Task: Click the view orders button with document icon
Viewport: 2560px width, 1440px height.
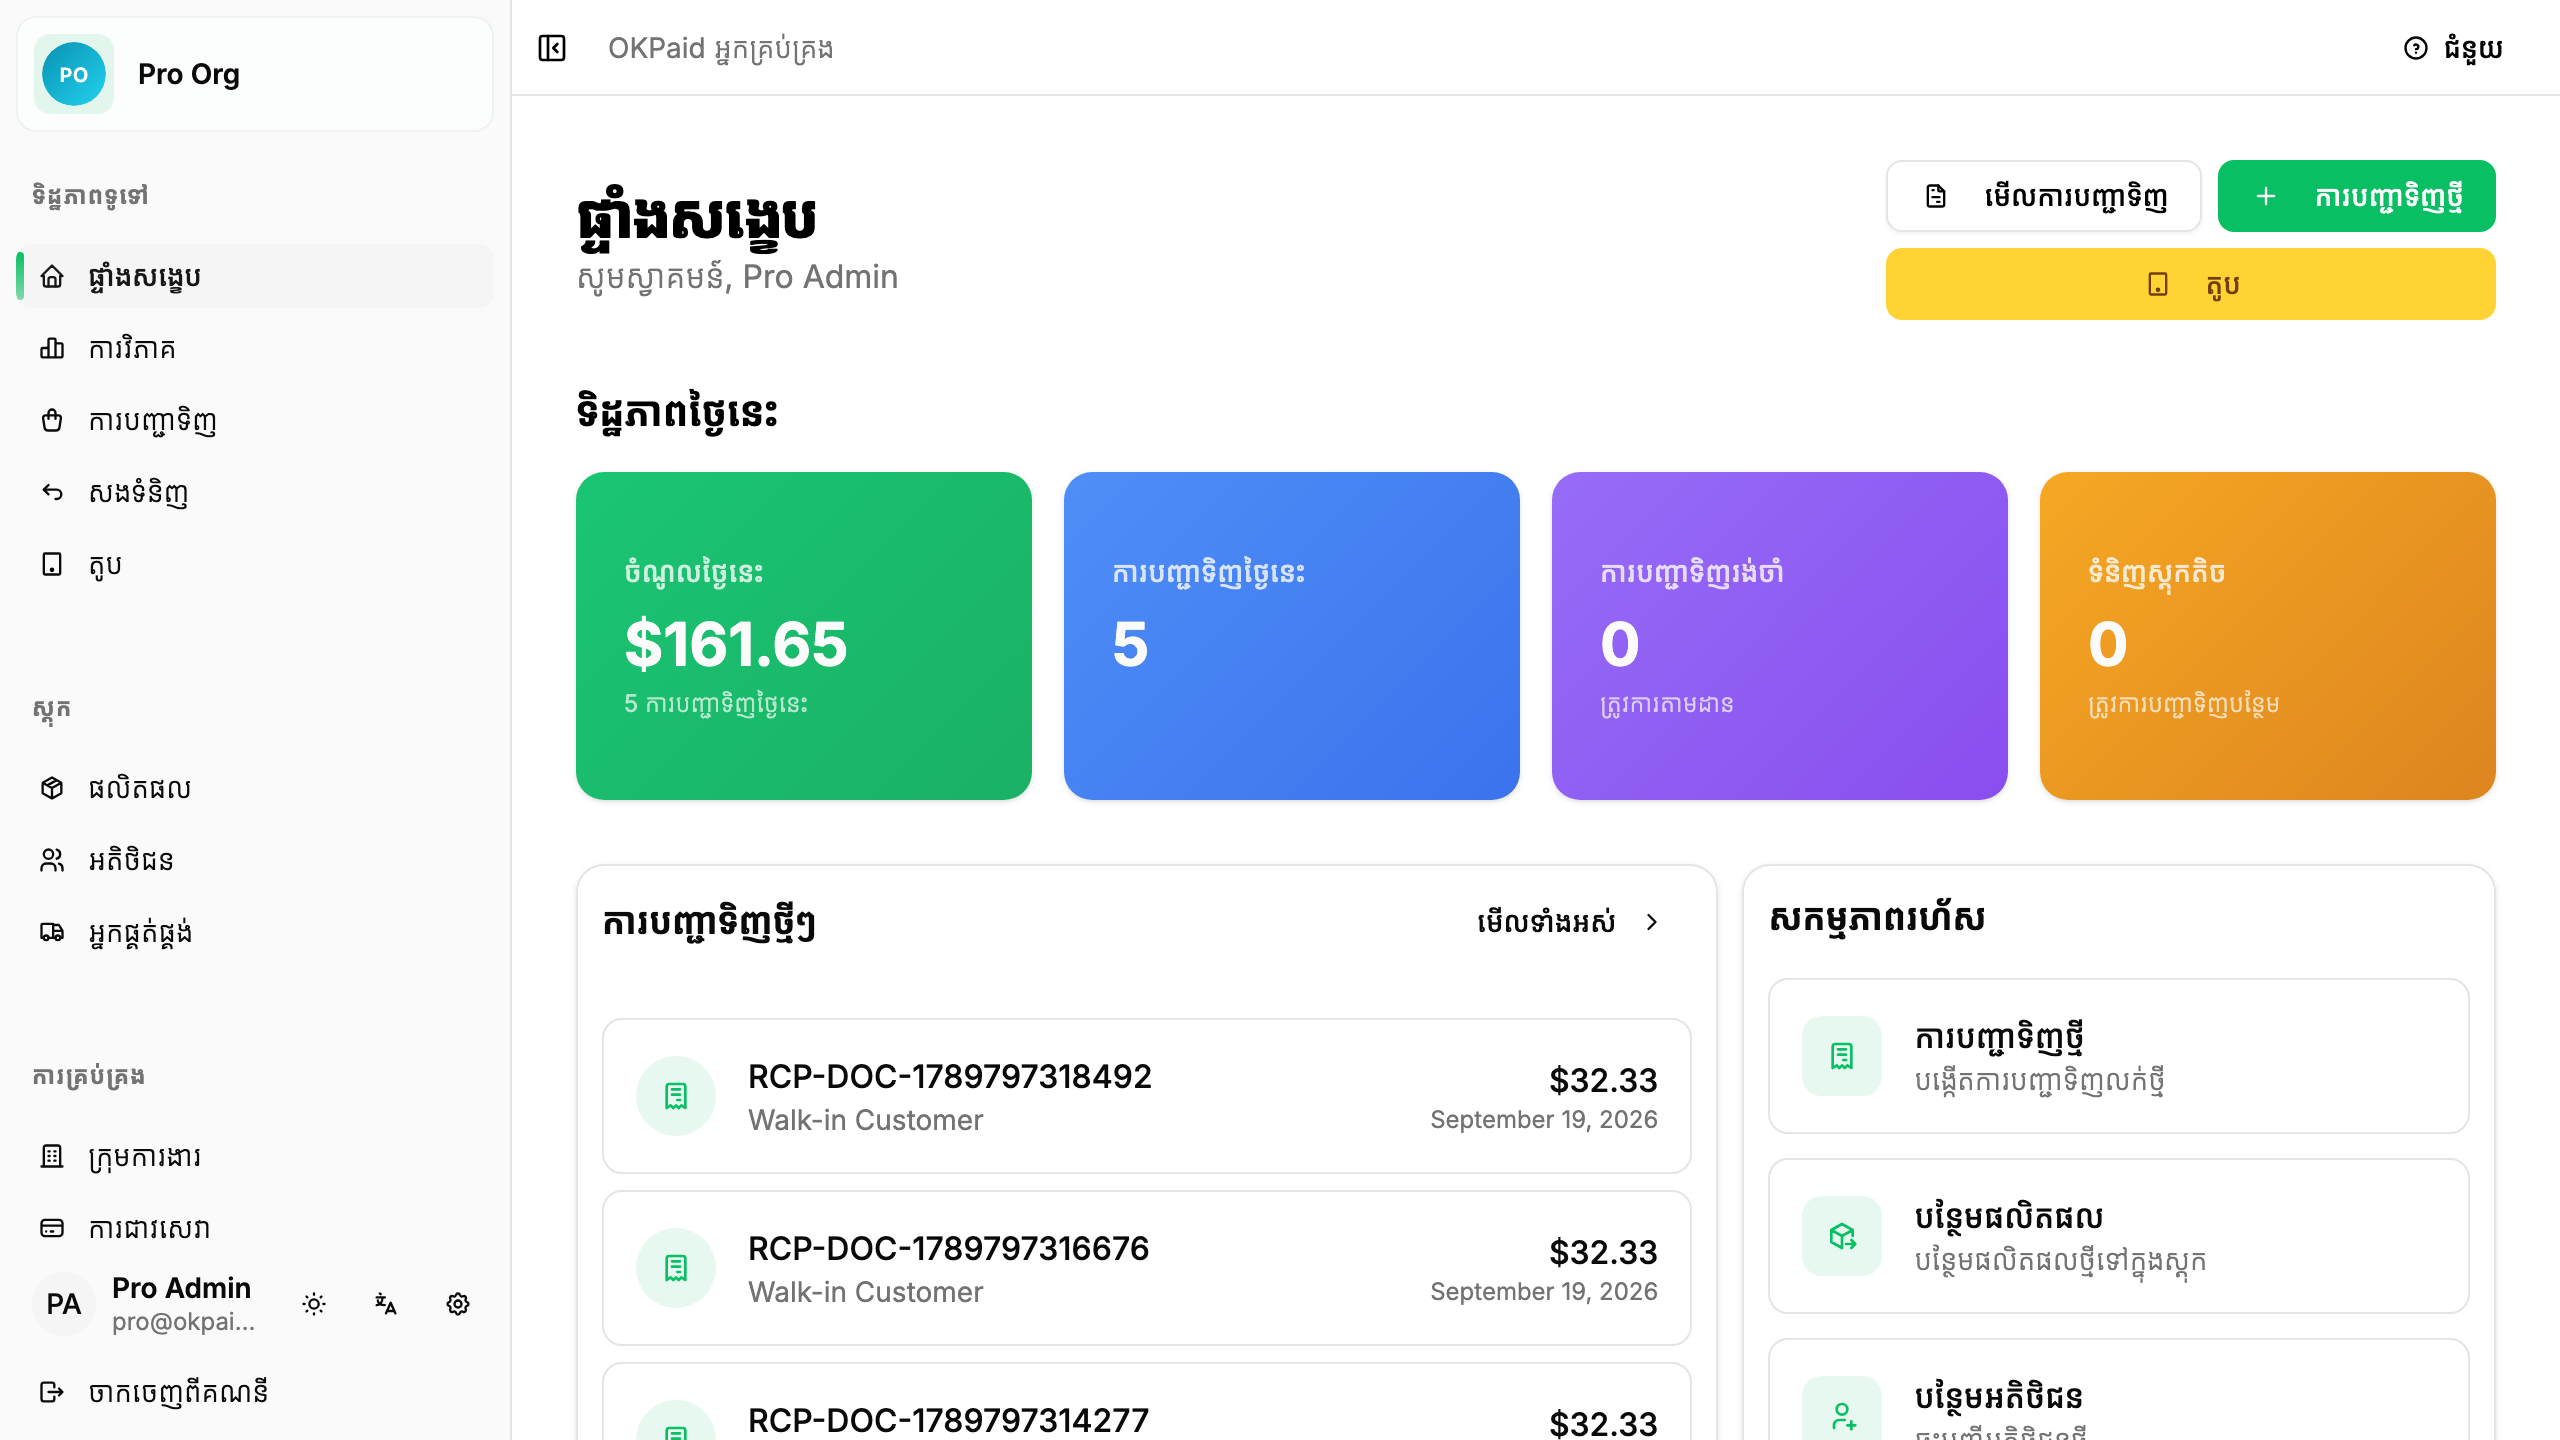Action: pos(2044,196)
